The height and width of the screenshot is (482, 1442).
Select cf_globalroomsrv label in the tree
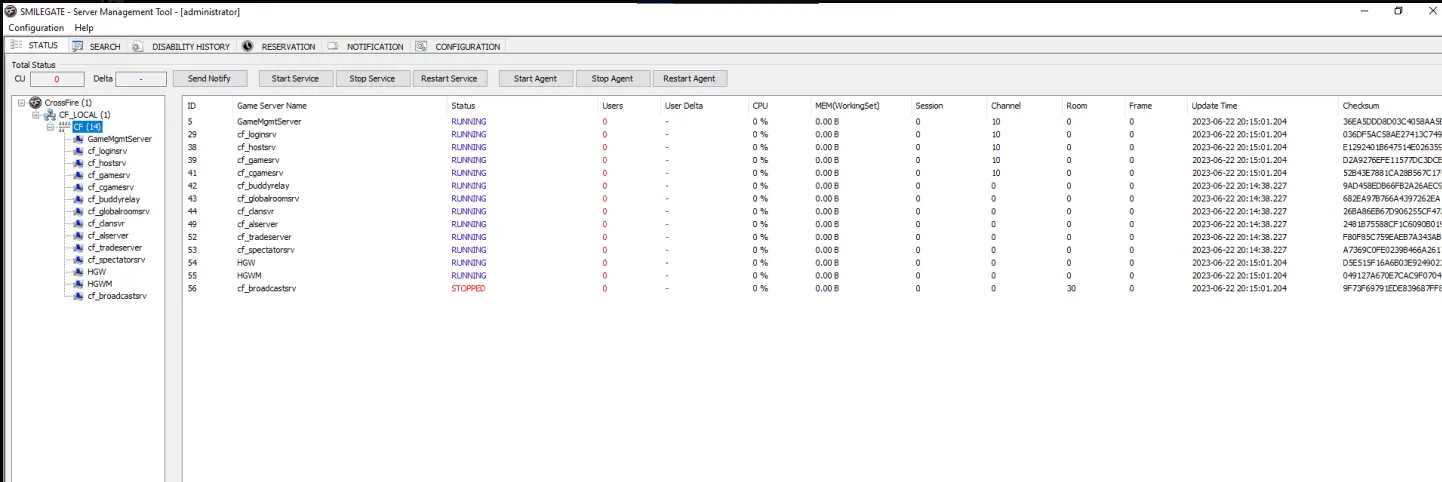click(x=119, y=211)
